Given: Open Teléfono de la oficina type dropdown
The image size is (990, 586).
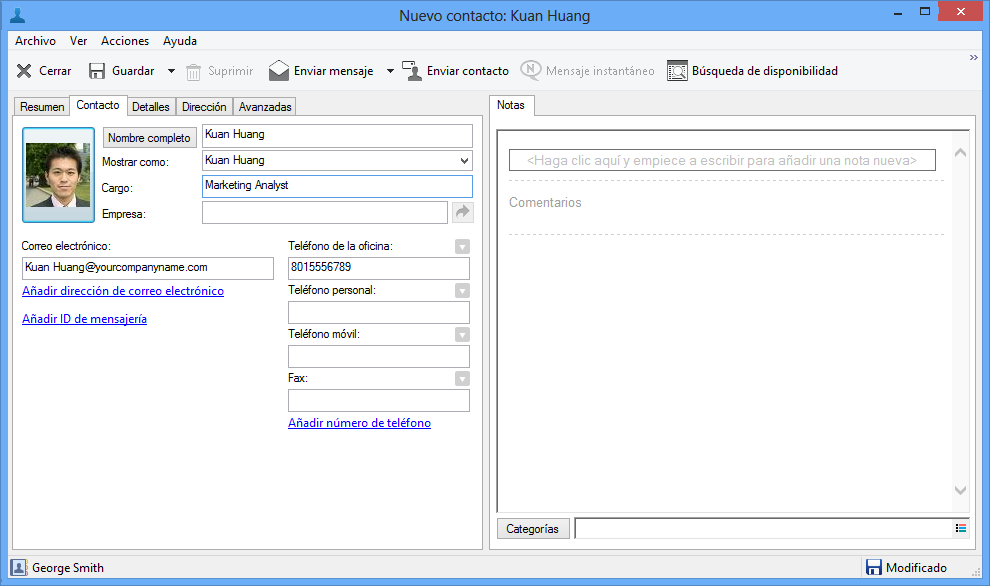Looking at the screenshot, I should (x=462, y=247).
